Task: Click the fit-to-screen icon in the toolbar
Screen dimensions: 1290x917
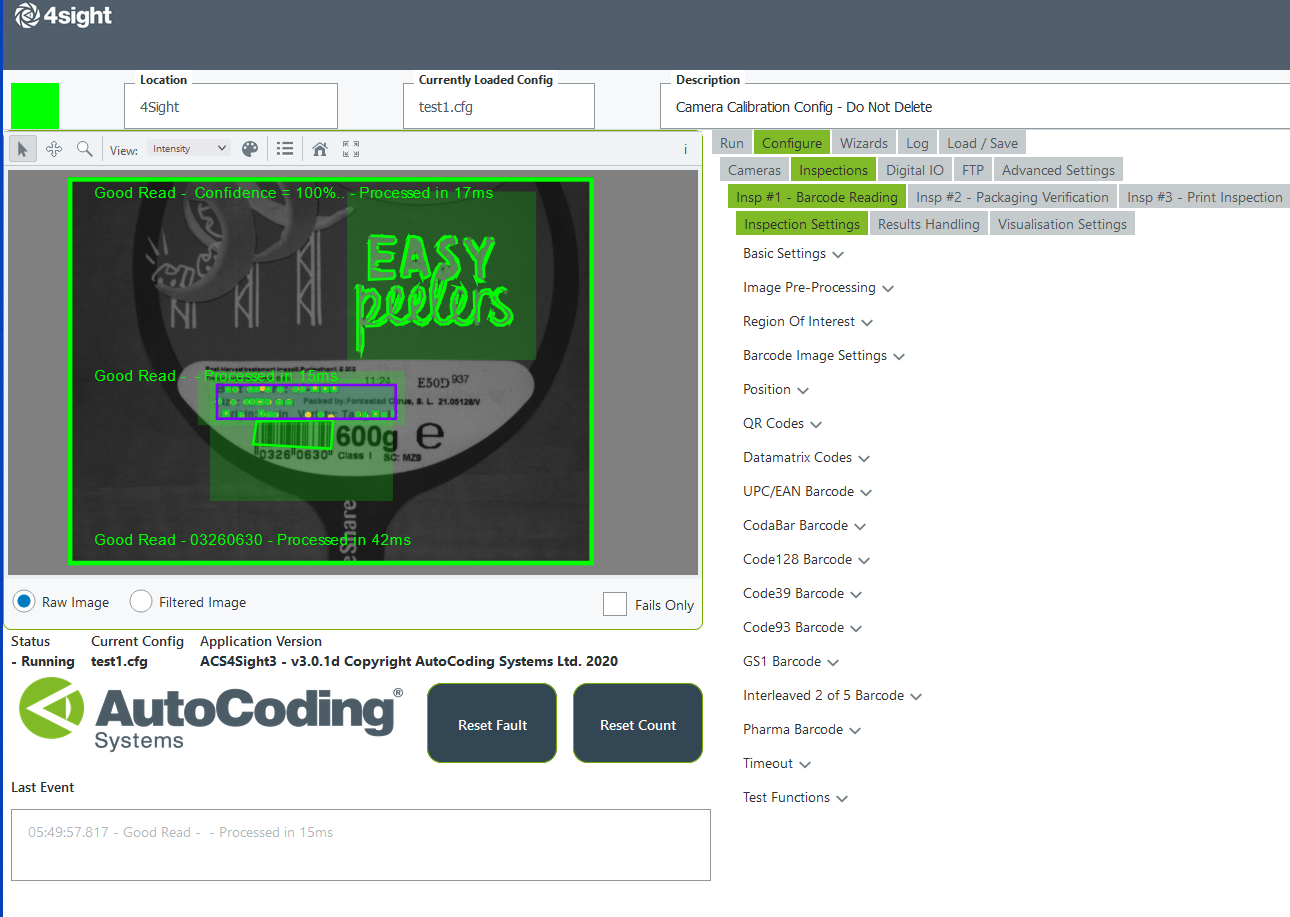Action: pos(350,148)
